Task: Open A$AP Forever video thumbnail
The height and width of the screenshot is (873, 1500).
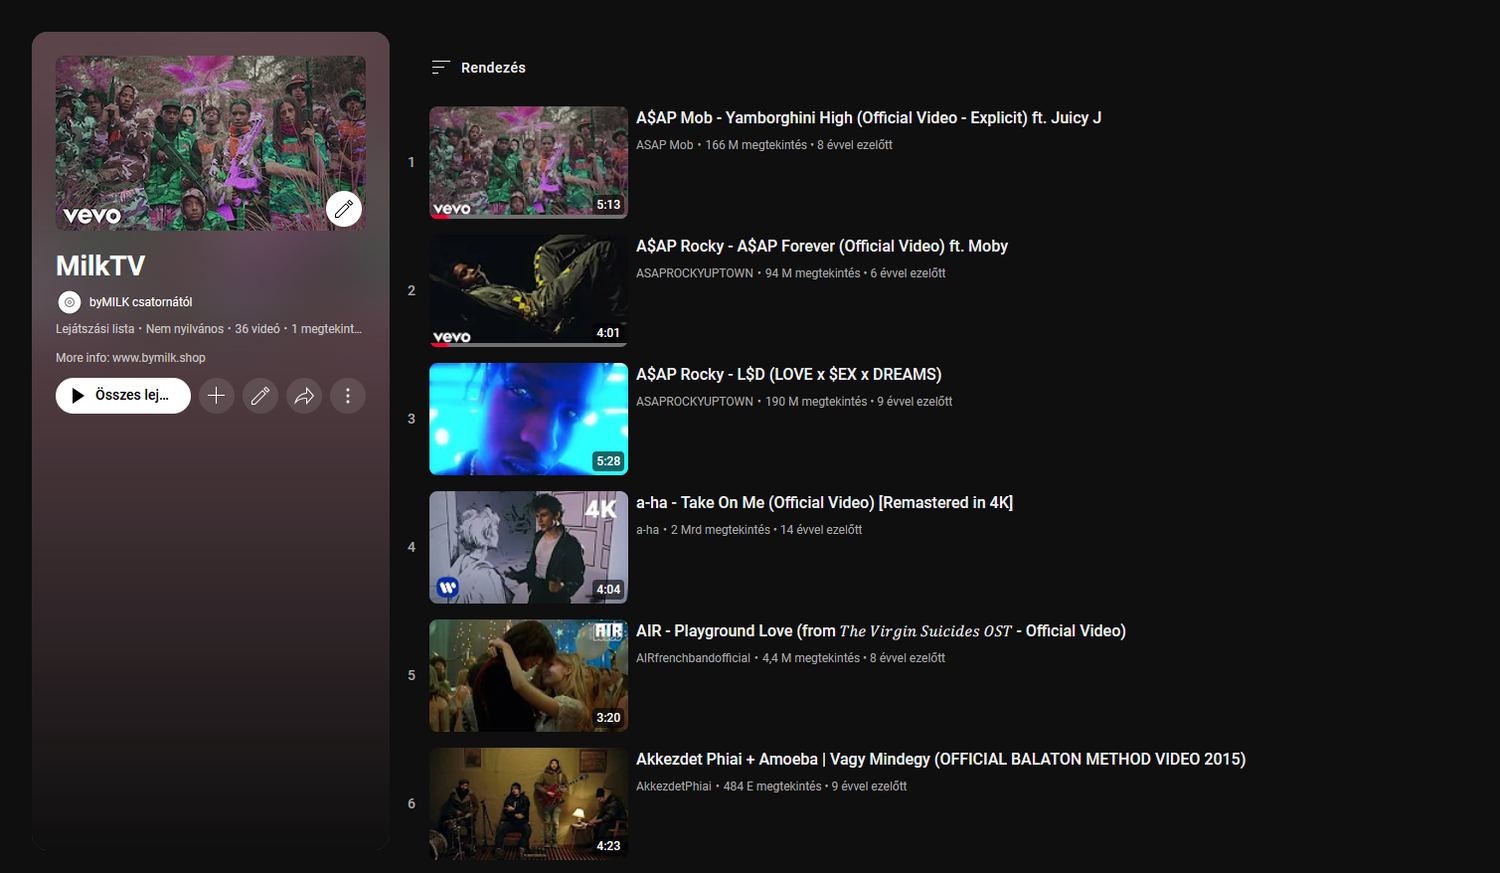Action: tap(528, 290)
